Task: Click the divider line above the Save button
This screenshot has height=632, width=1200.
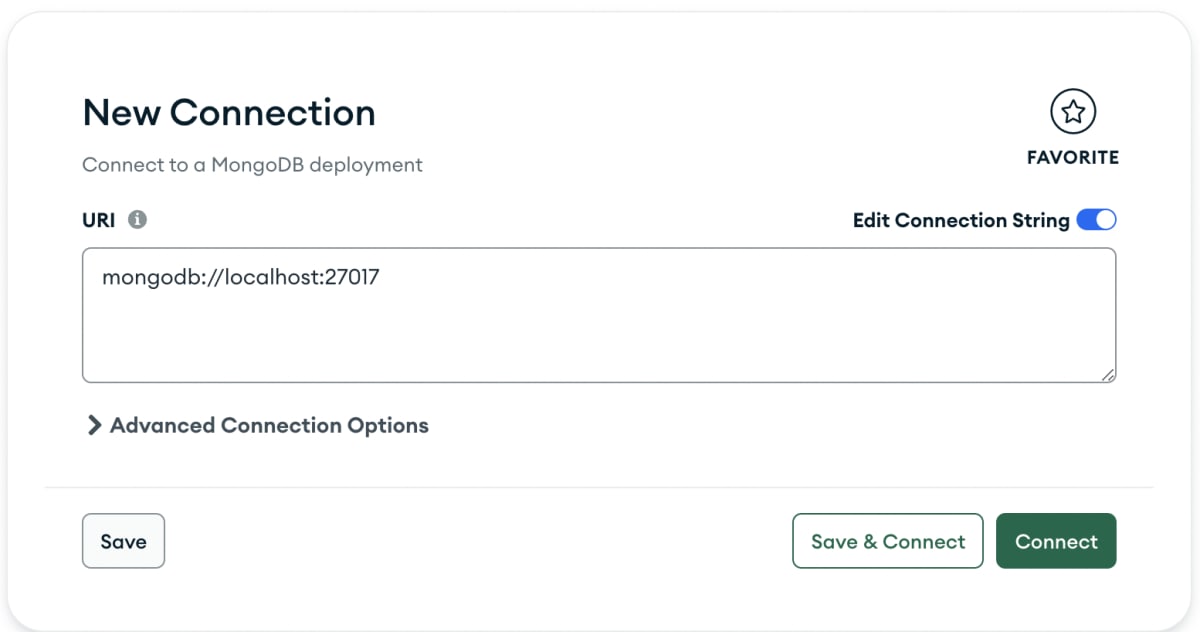Action: [x=600, y=488]
